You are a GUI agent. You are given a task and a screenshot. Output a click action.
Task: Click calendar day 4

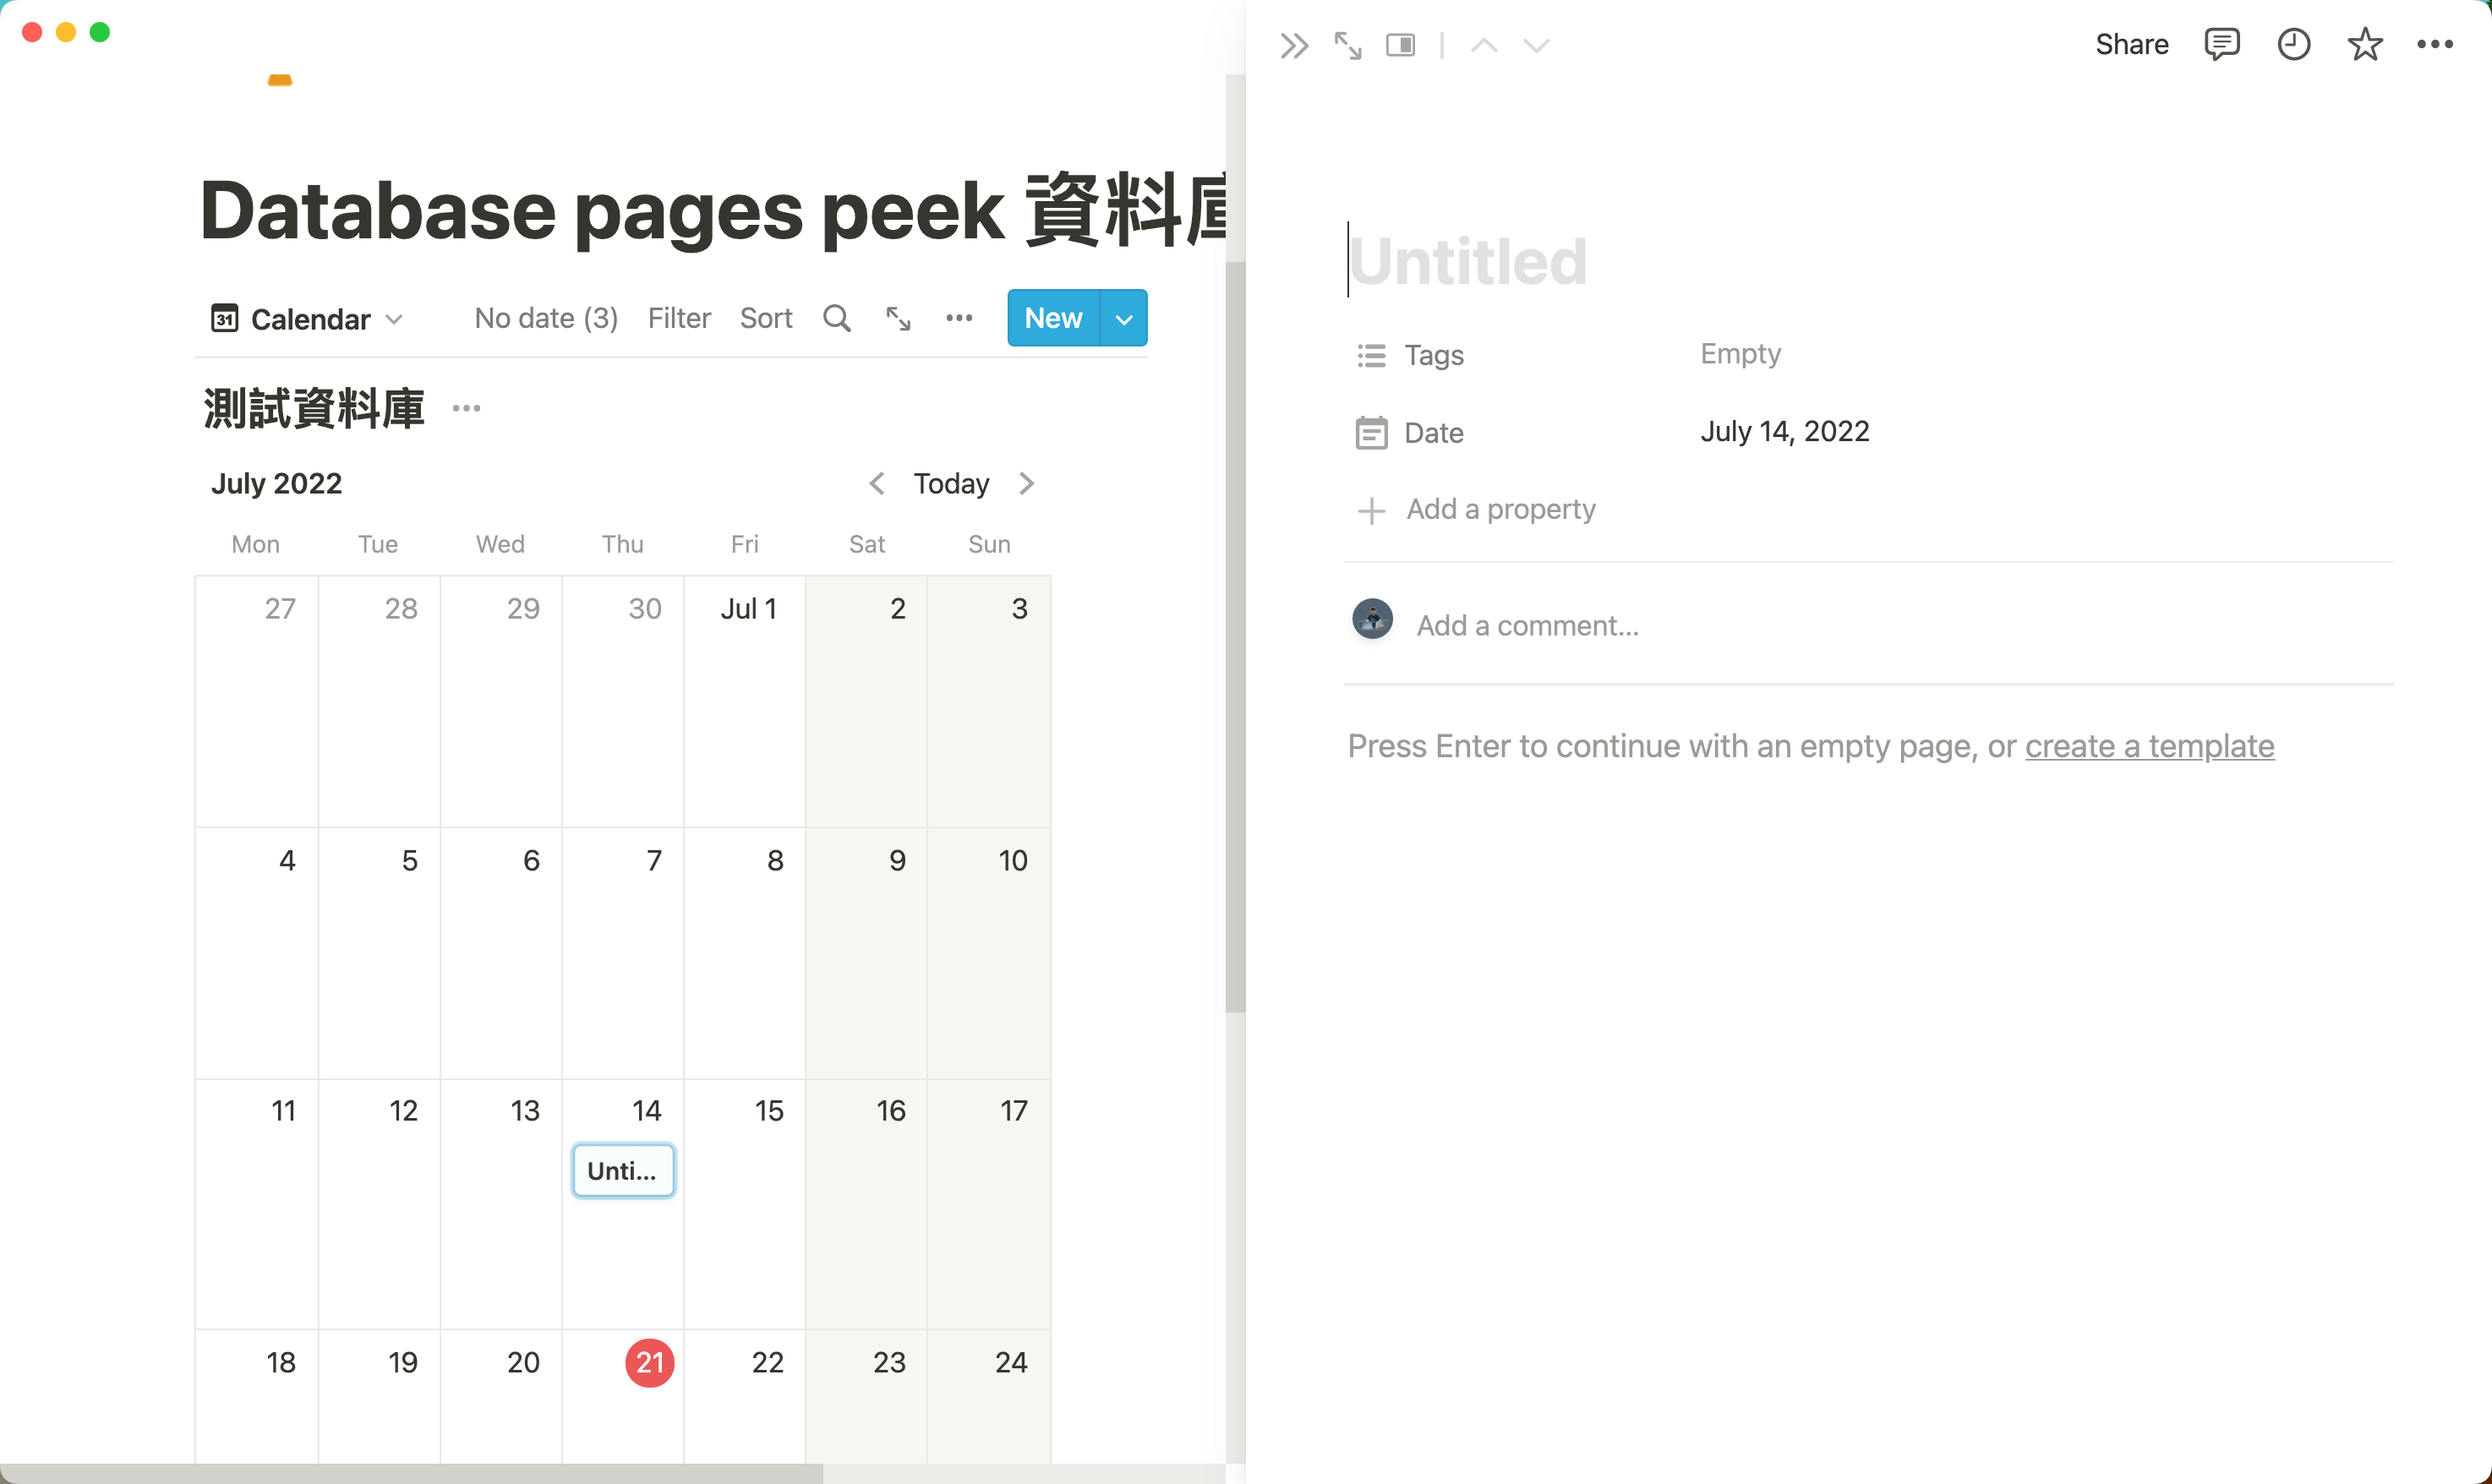pyautogui.click(x=257, y=953)
